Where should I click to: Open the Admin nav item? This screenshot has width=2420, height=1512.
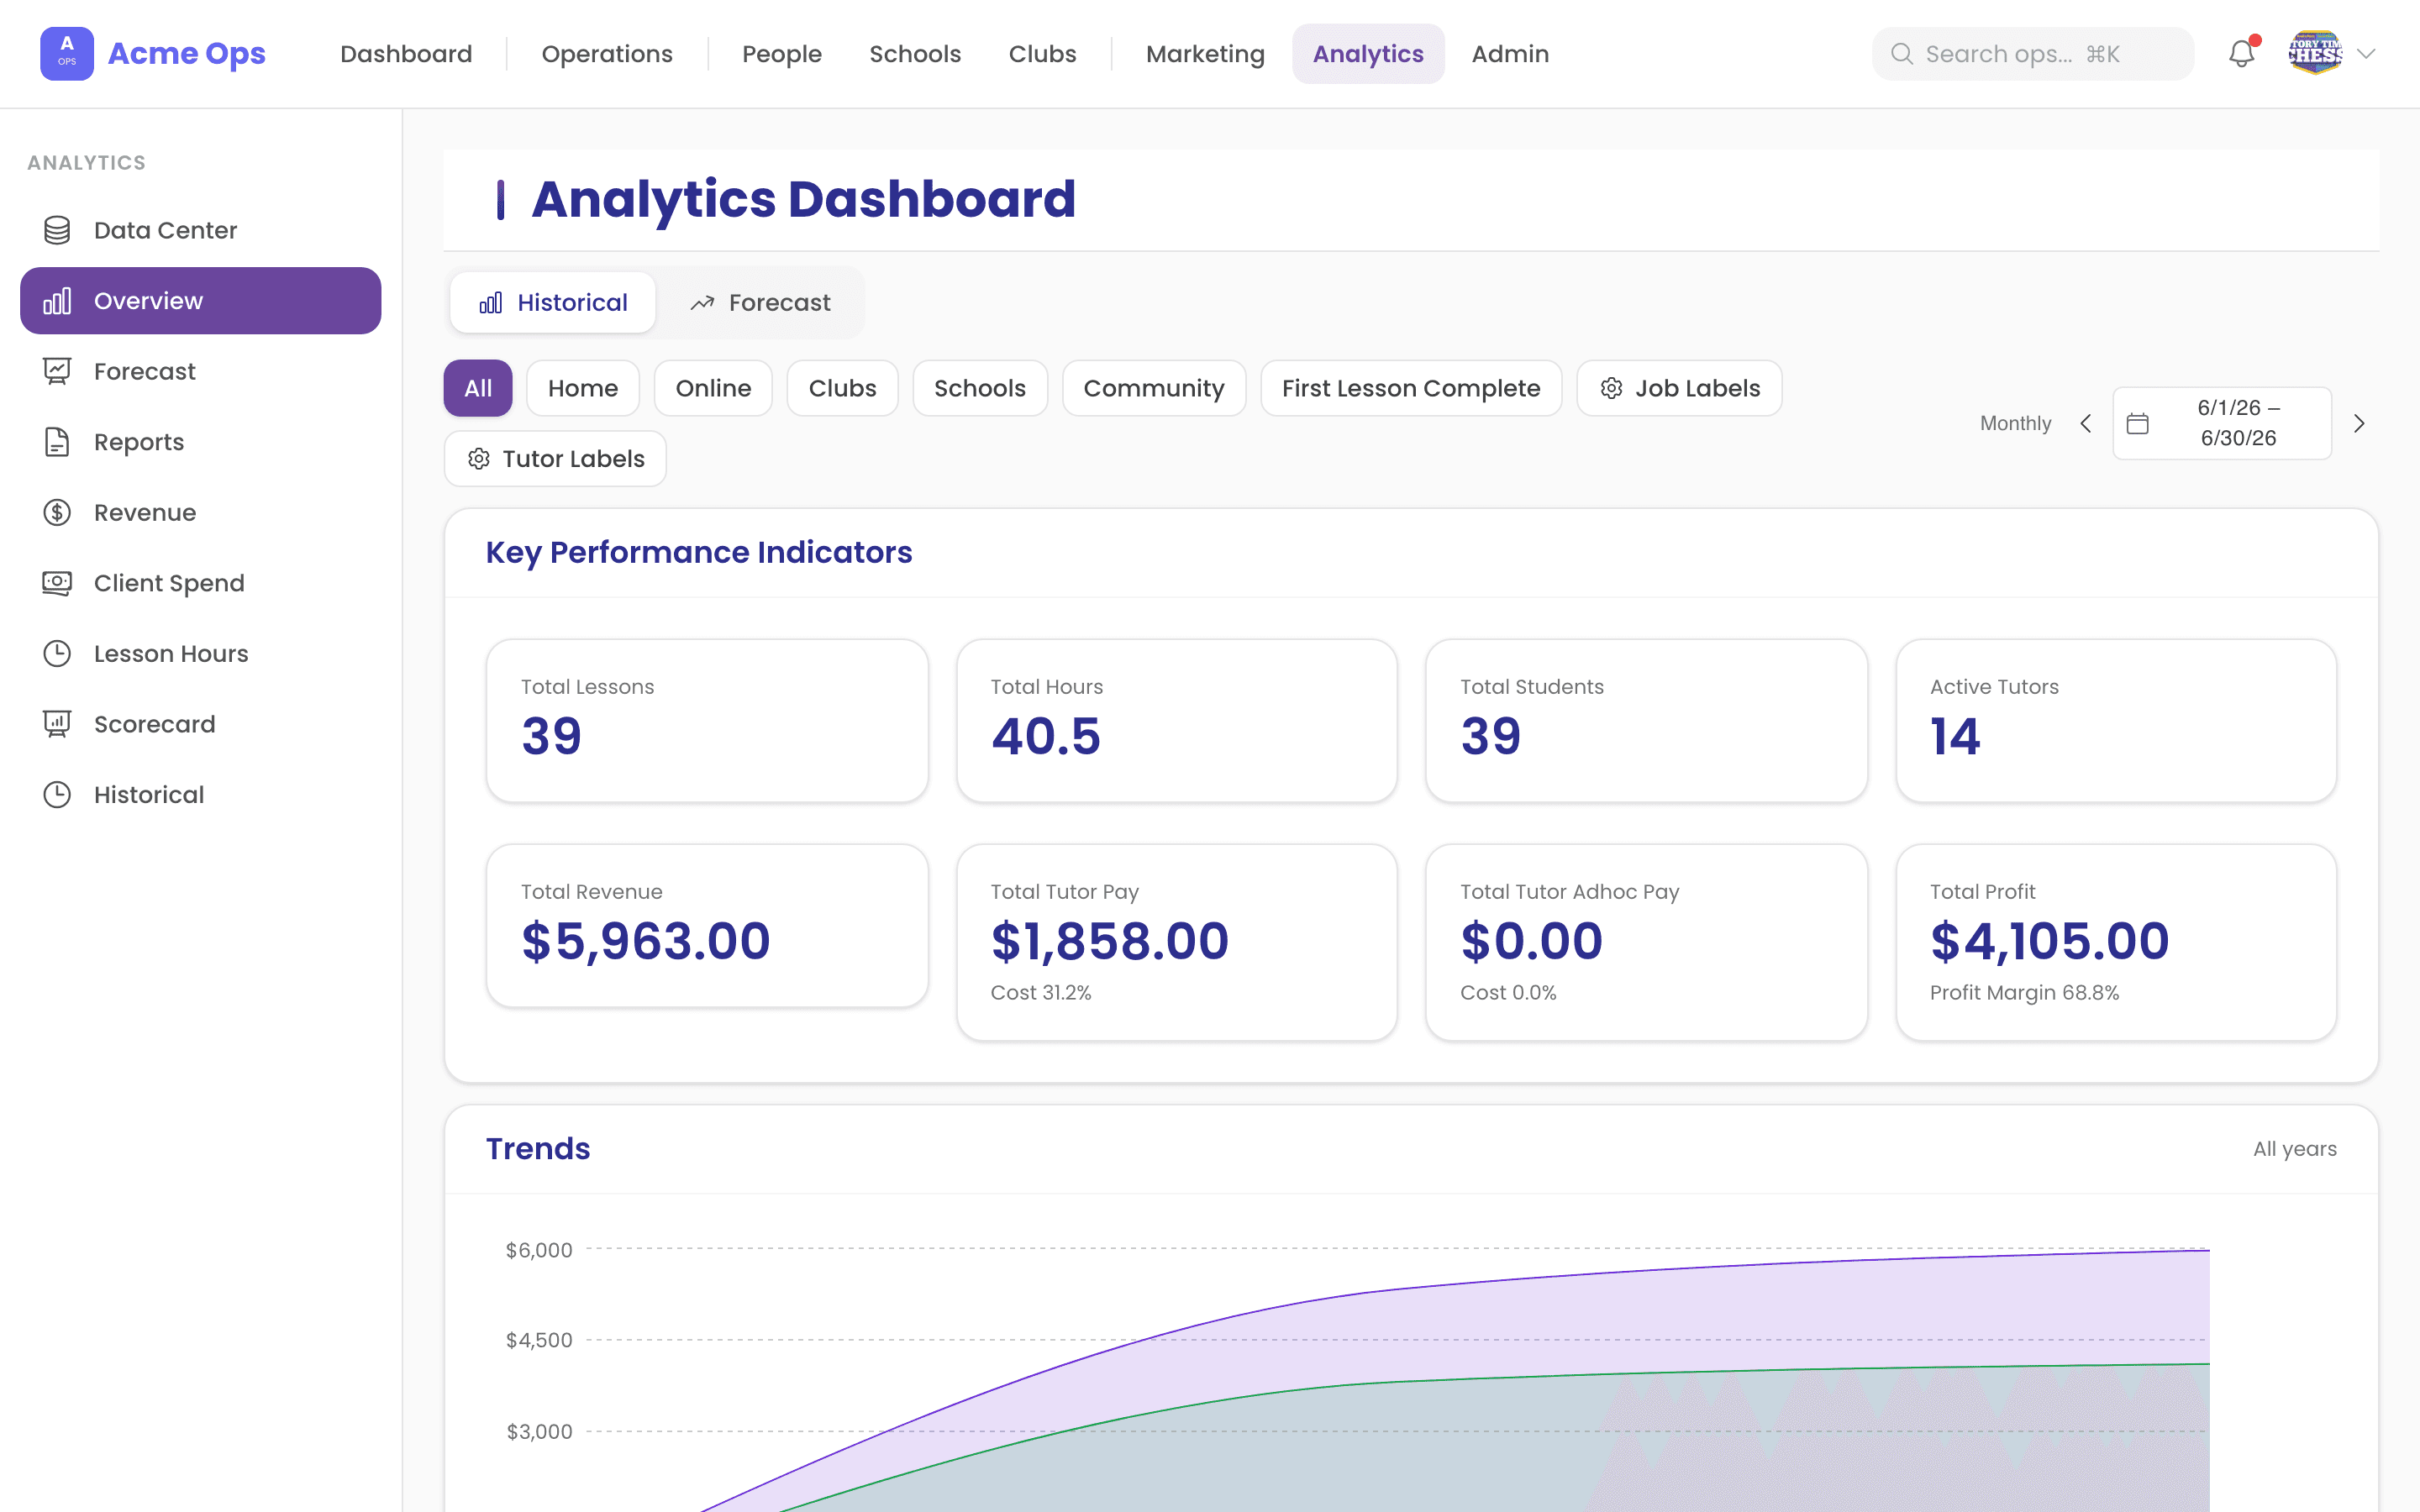tap(1510, 54)
